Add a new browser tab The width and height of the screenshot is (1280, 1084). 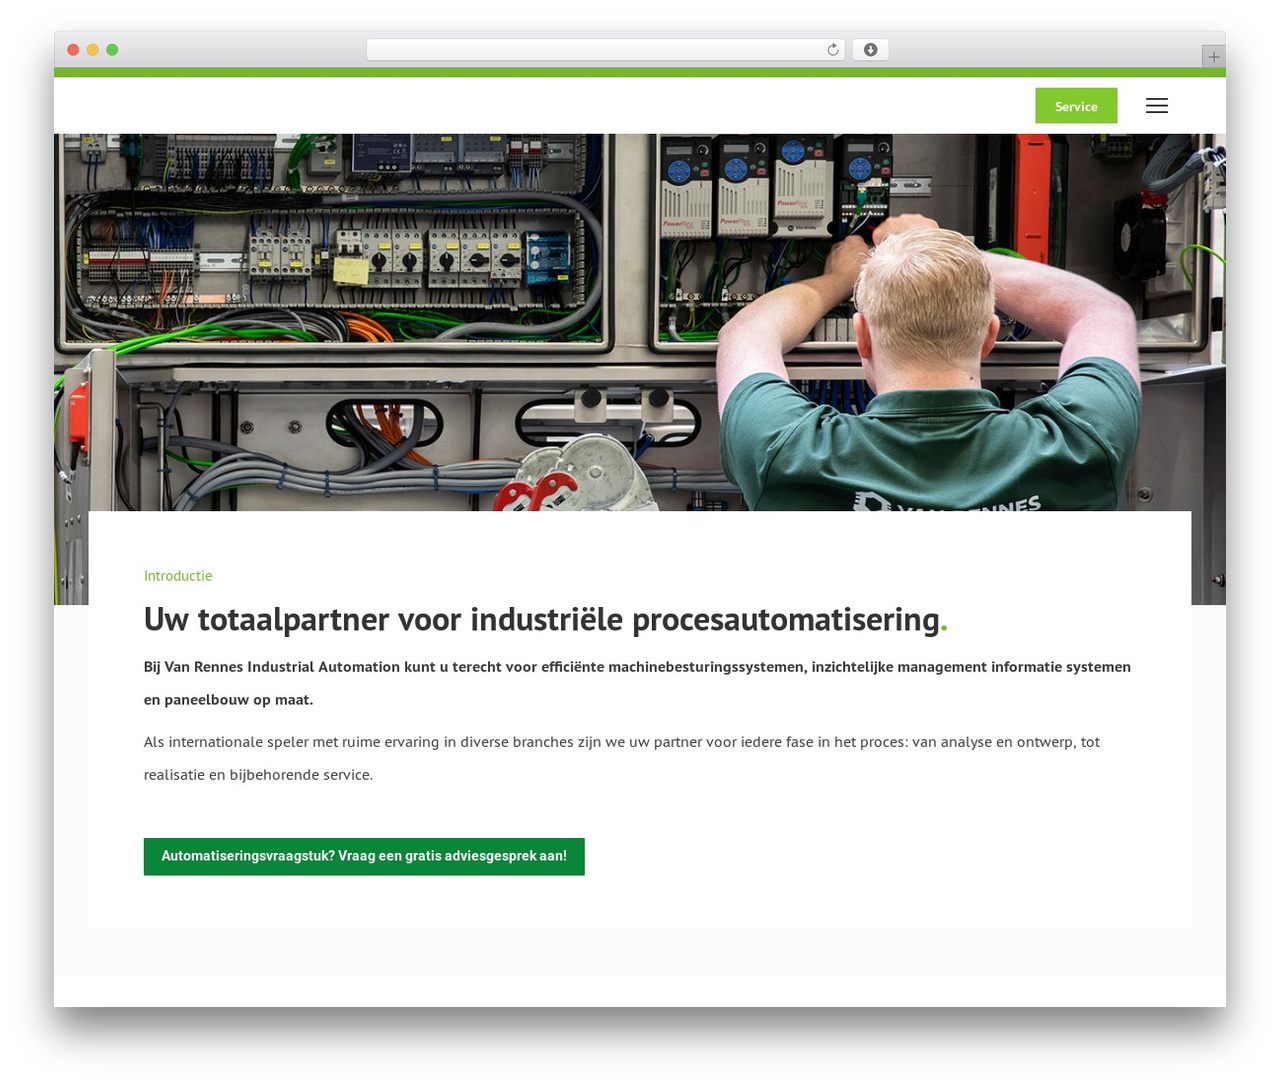1213,57
